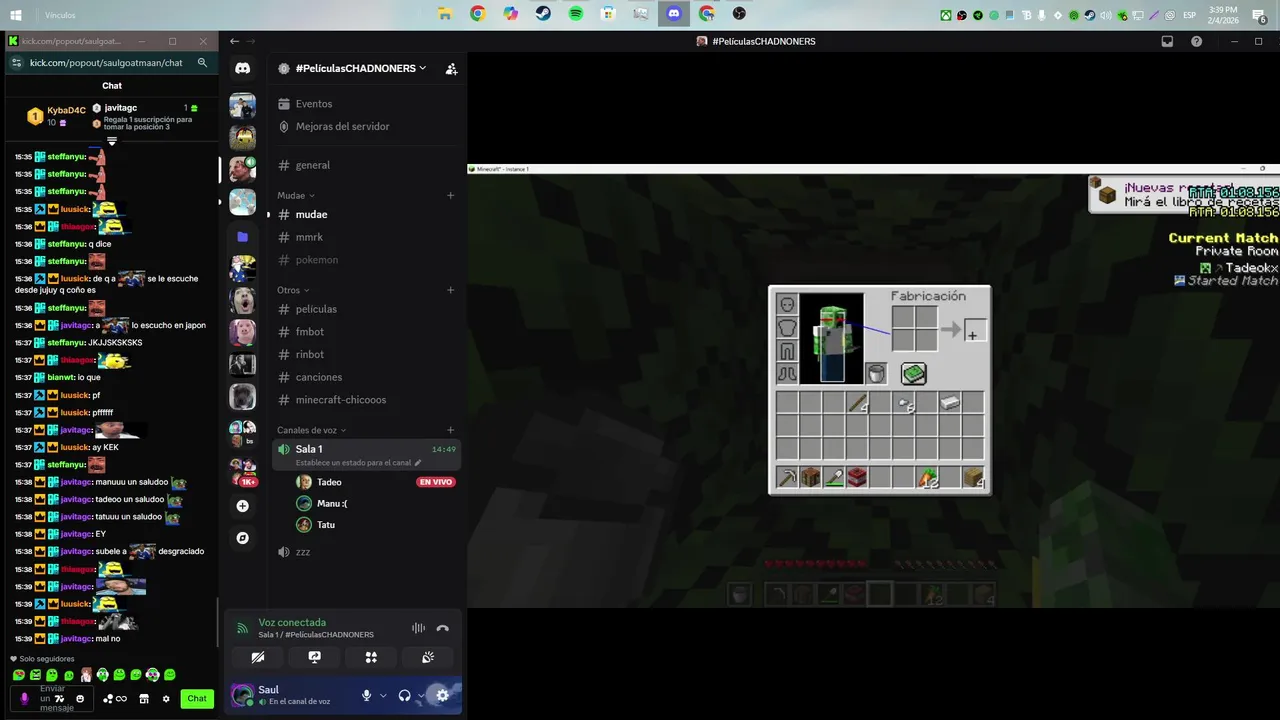This screenshot has height=720, width=1280.
Task: Open headphone output device options arrow
Action: [x=421, y=695]
